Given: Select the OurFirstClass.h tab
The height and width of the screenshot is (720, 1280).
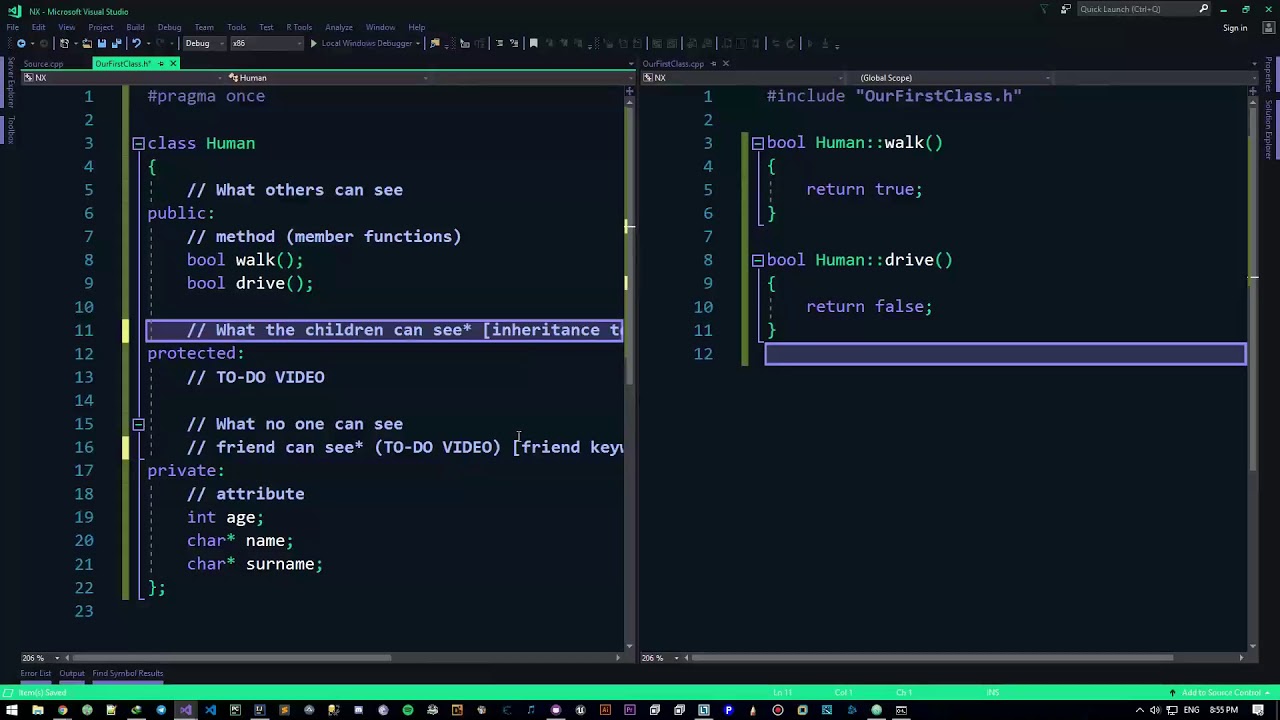Looking at the screenshot, I should pos(123,64).
